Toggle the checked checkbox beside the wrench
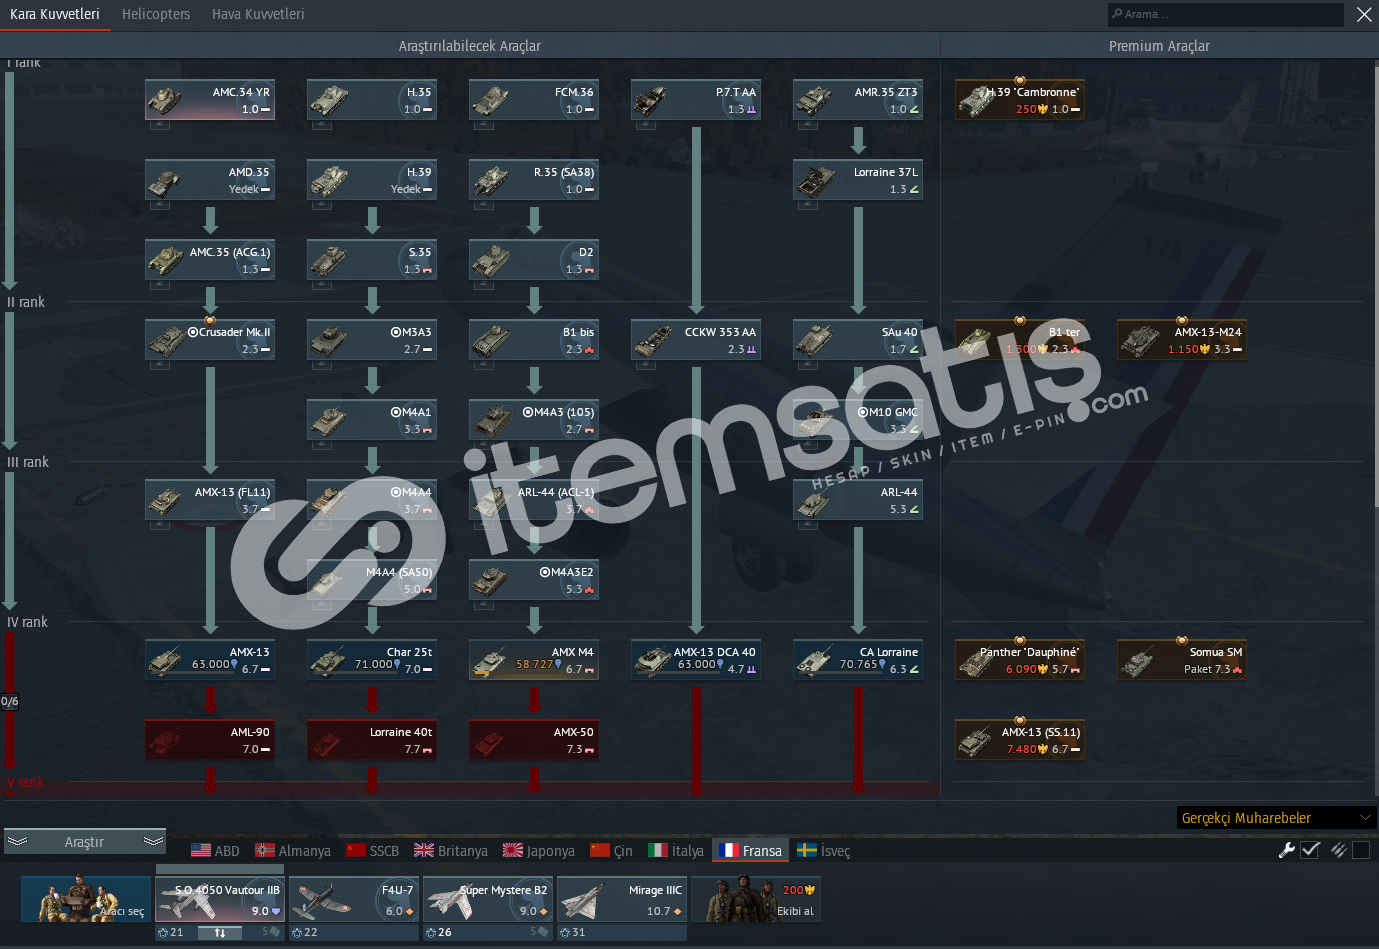This screenshot has width=1379, height=949. (1310, 850)
